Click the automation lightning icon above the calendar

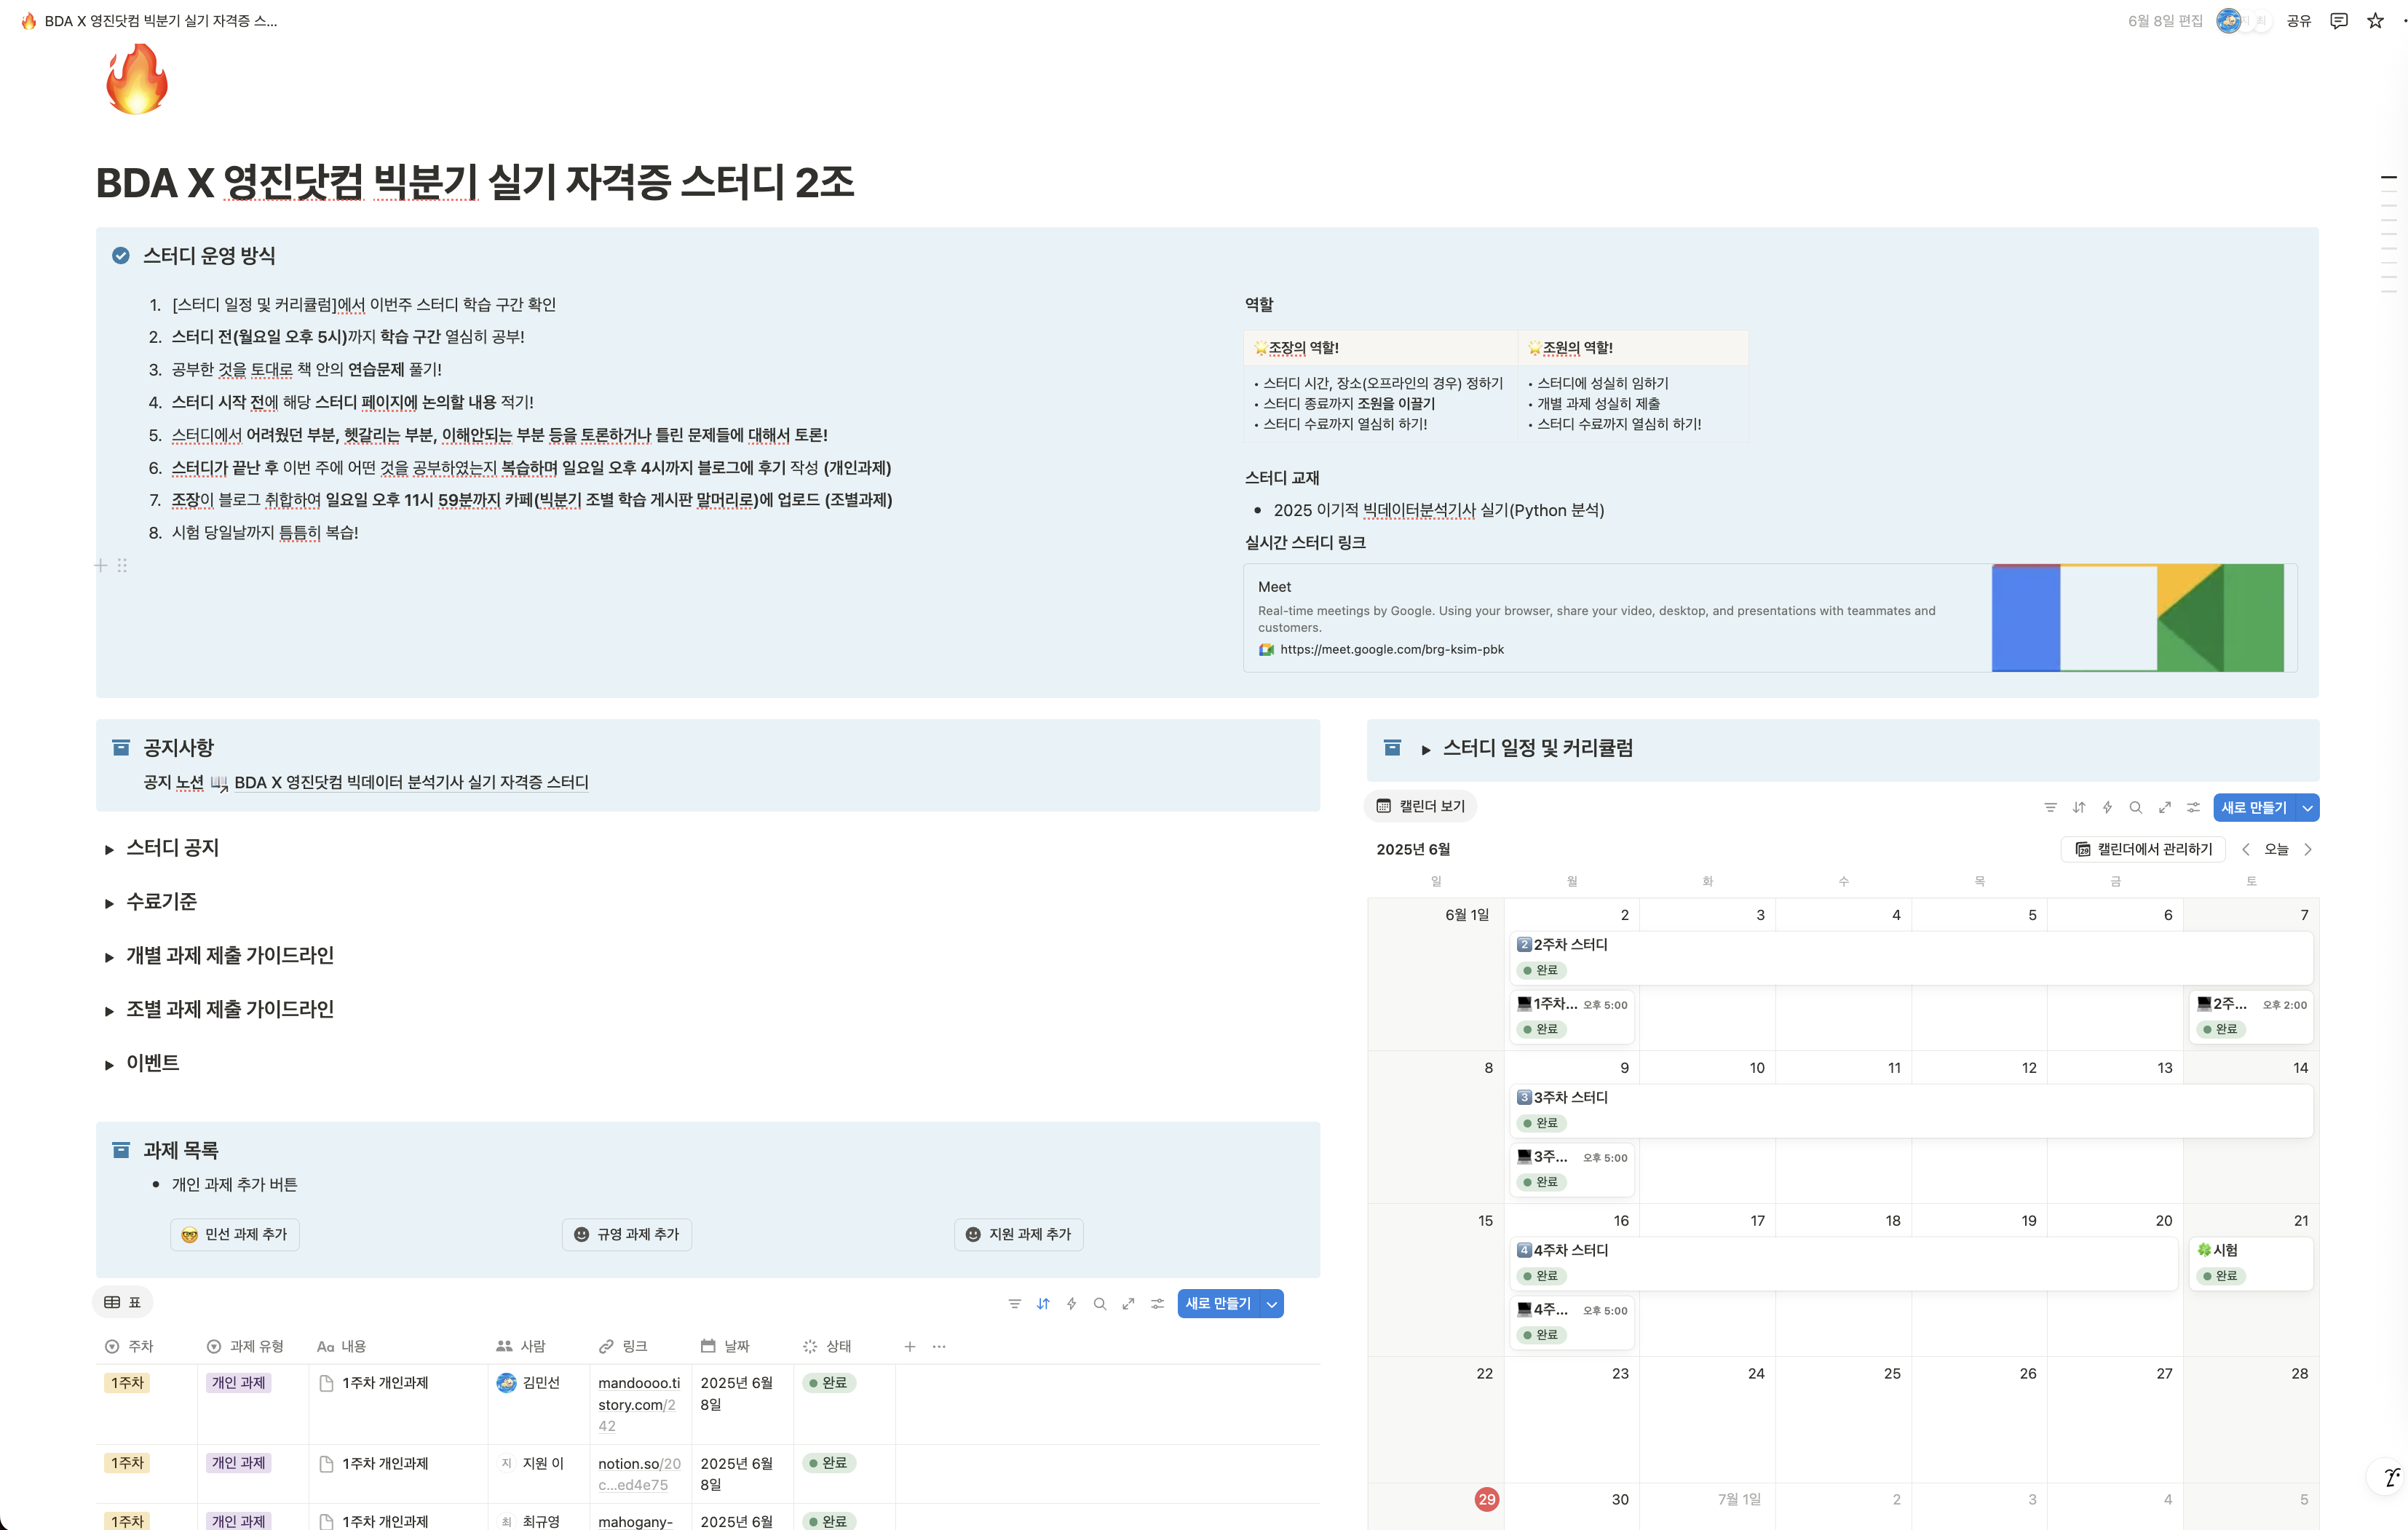pos(2107,807)
